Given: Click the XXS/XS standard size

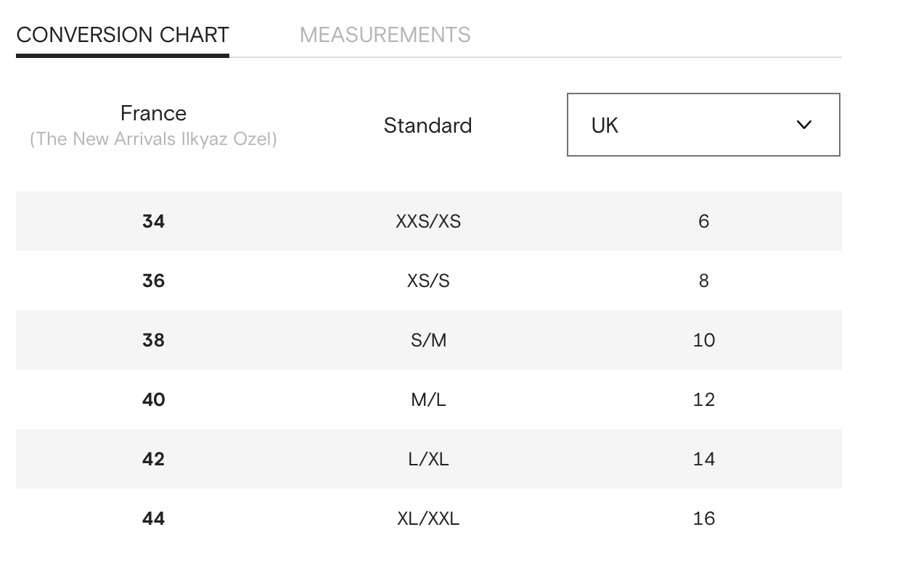Looking at the screenshot, I should (428, 221).
